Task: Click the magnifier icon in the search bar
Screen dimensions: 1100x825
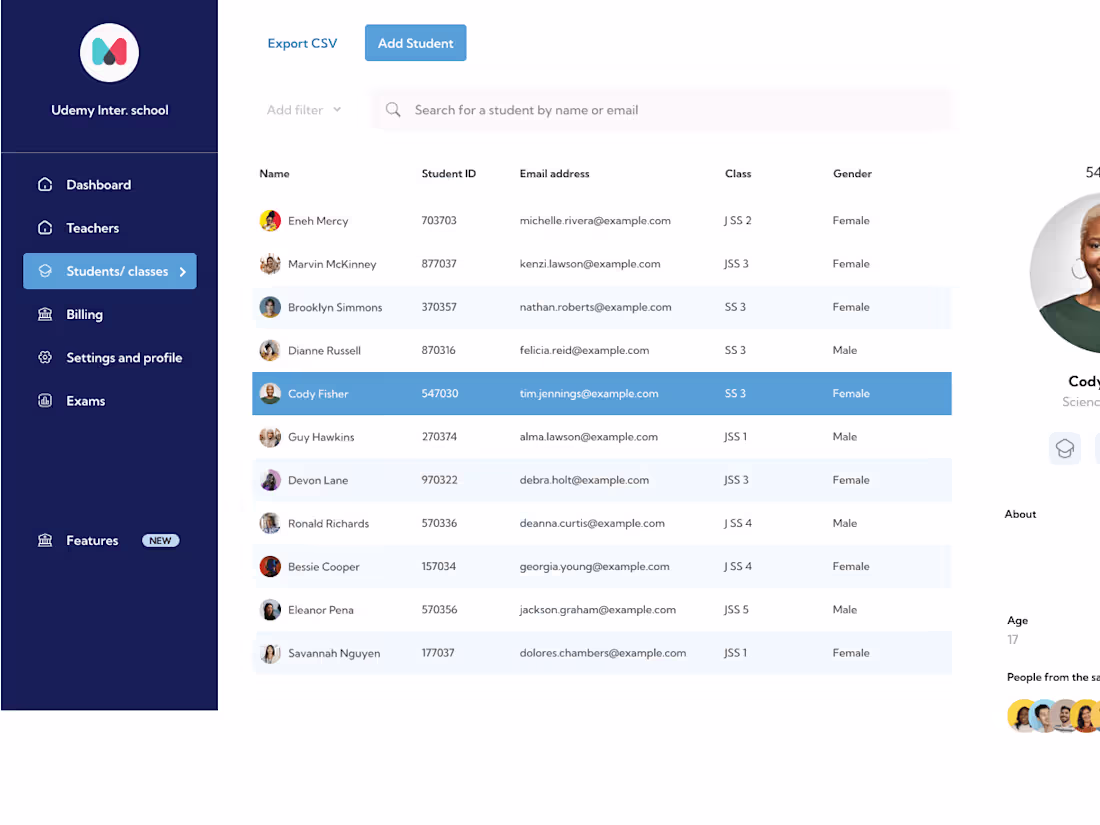Action: (392, 110)
